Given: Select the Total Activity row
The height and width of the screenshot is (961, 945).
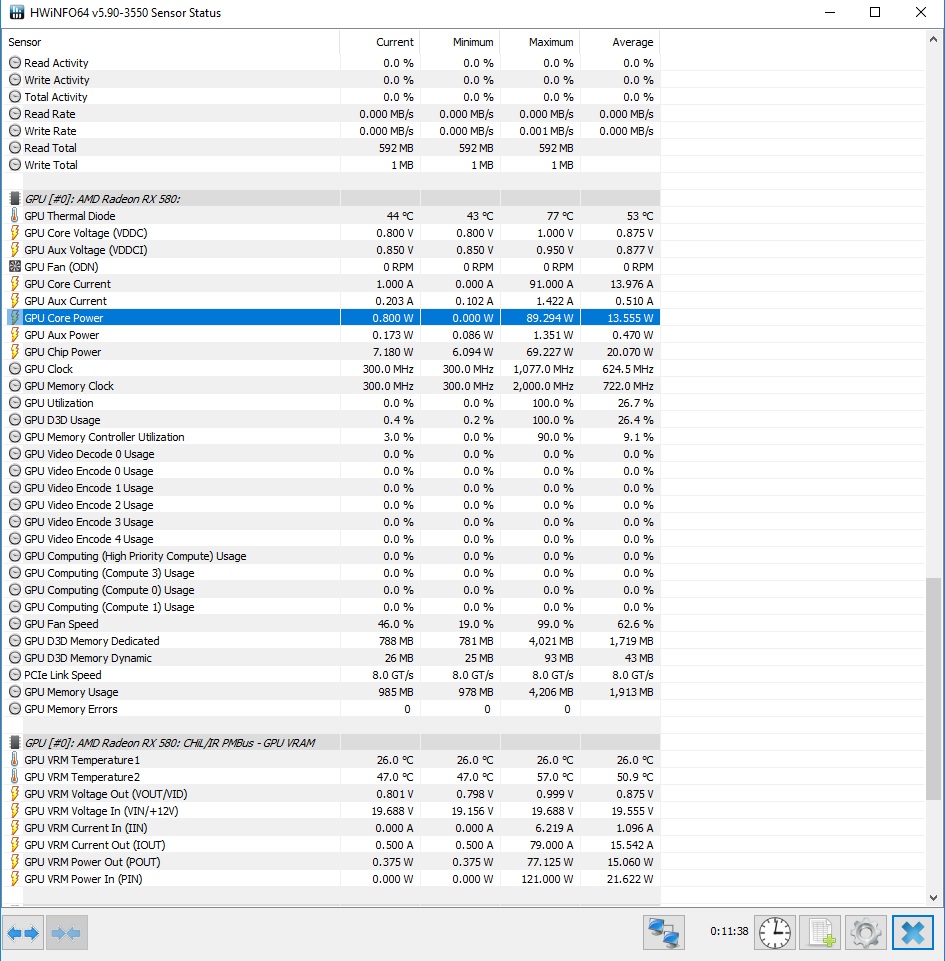Looking at the screenshot, I should click(x=333, y=97).
